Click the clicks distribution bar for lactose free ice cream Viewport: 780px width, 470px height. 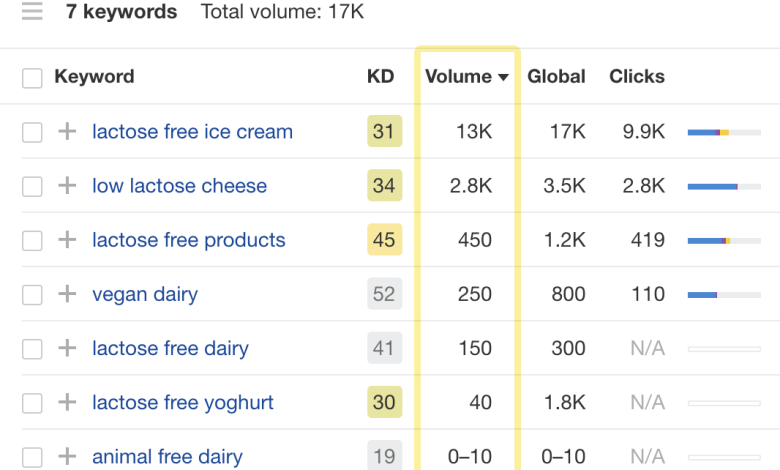click(723, 132)
